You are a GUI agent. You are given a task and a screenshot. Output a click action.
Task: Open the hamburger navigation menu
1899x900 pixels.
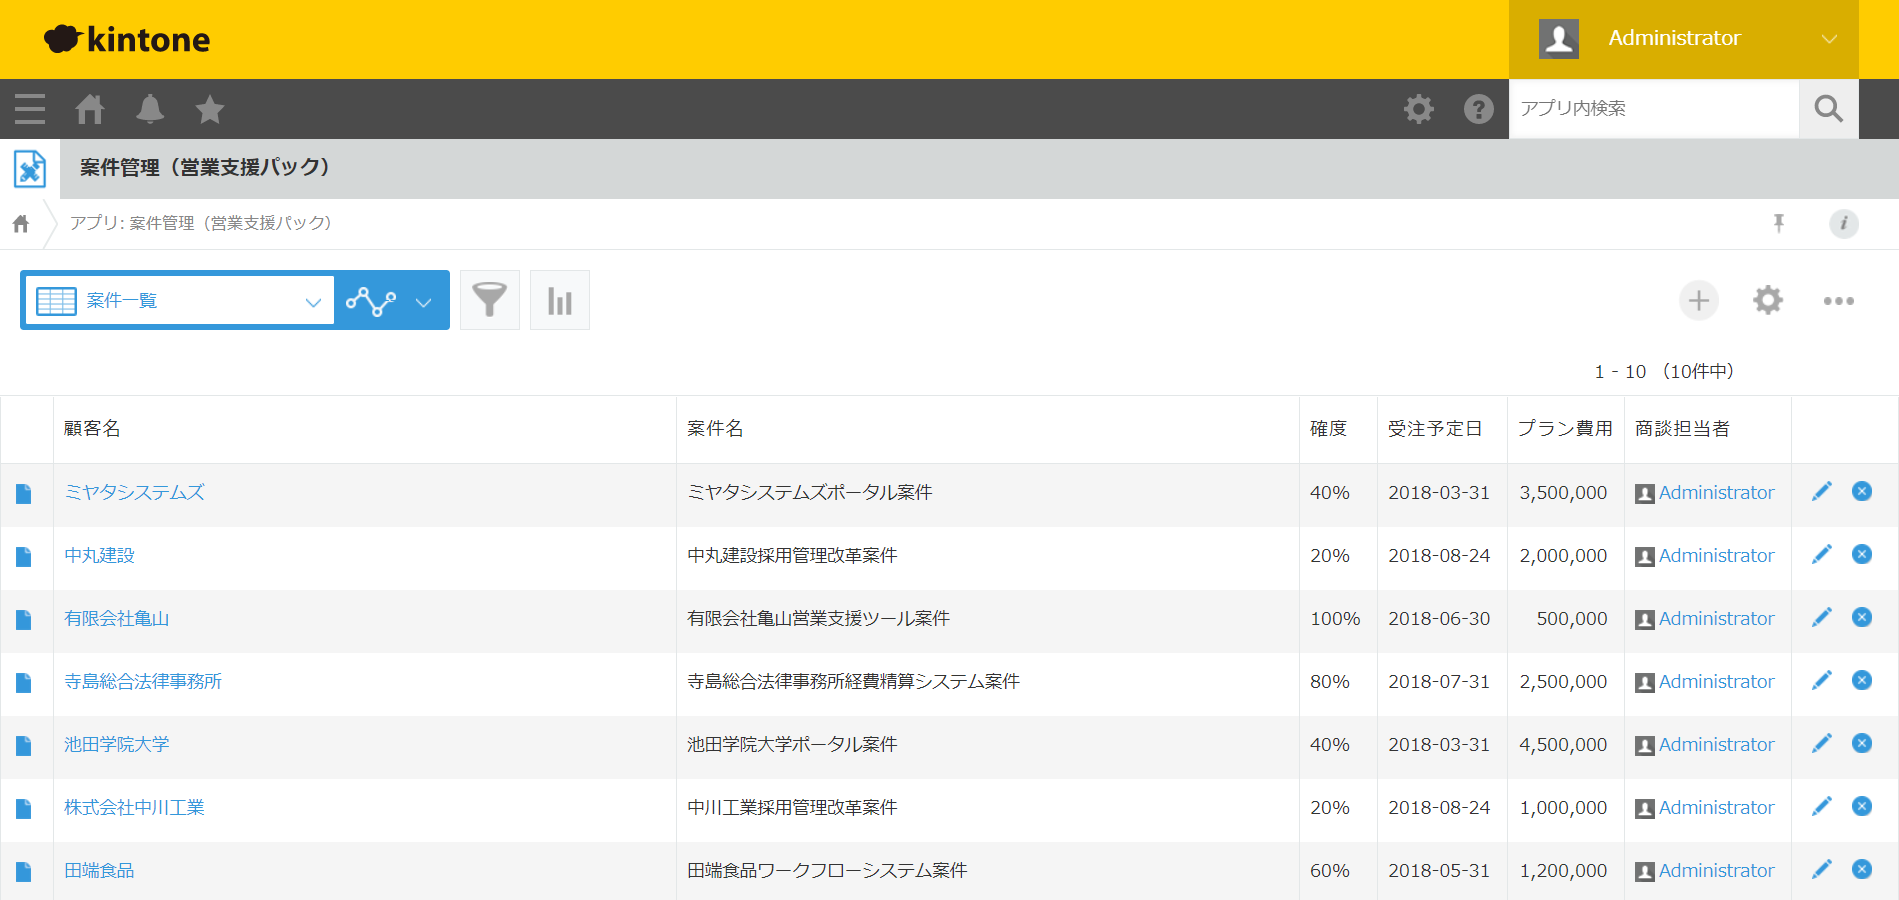(30, 108)
